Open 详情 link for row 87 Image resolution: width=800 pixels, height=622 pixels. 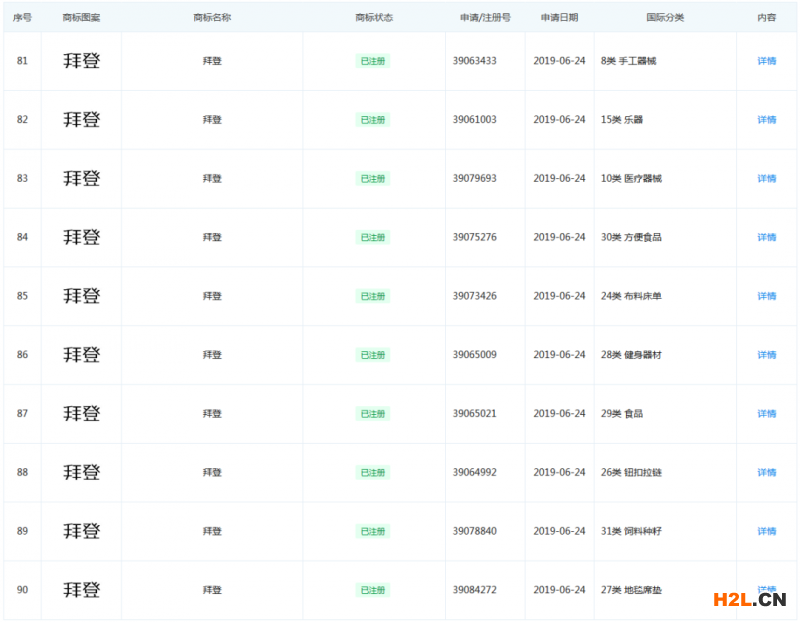click(x=766, y=413)
